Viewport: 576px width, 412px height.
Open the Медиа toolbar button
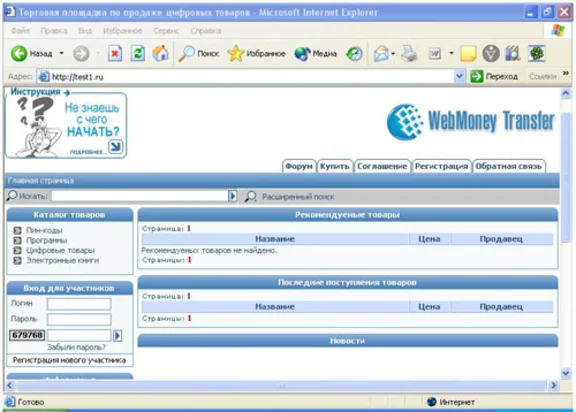click(x=316, y=54)
